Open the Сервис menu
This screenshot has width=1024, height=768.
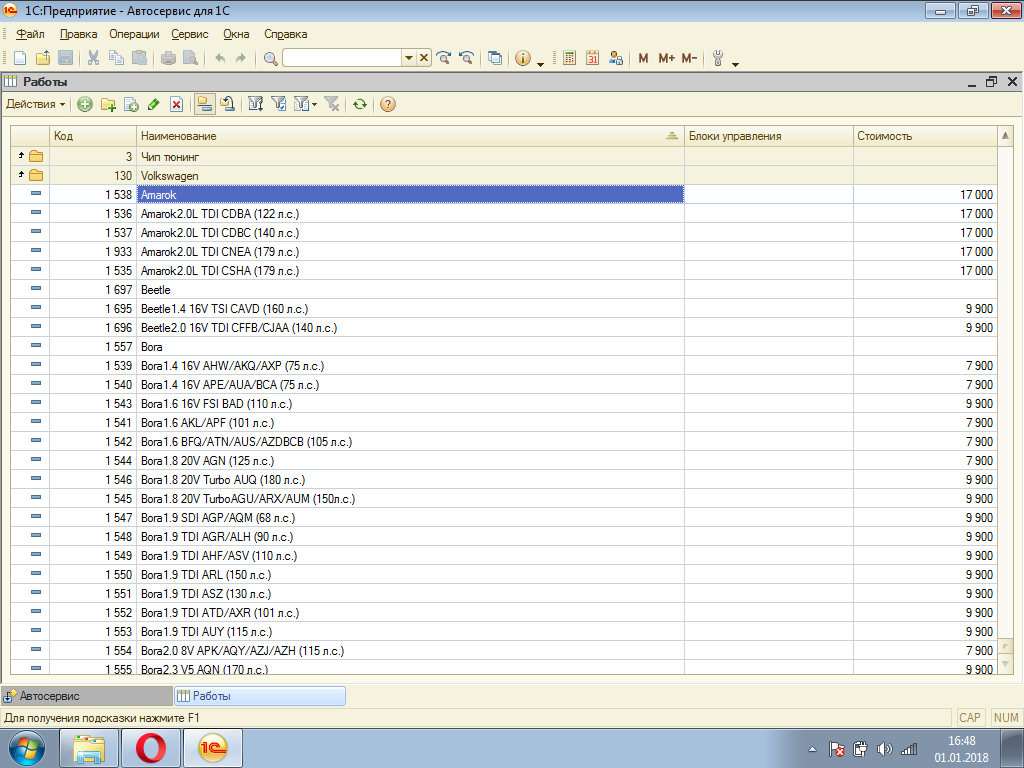[190, 34]
